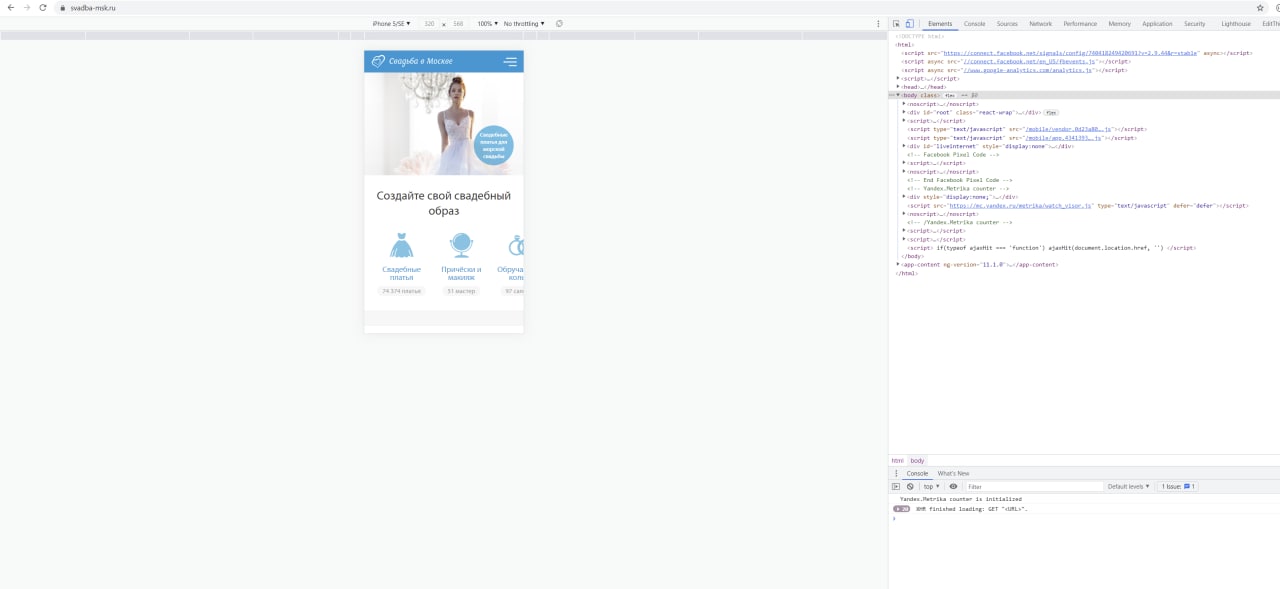
Task: Expand the div style display:none node
Action: click(904, 197)
